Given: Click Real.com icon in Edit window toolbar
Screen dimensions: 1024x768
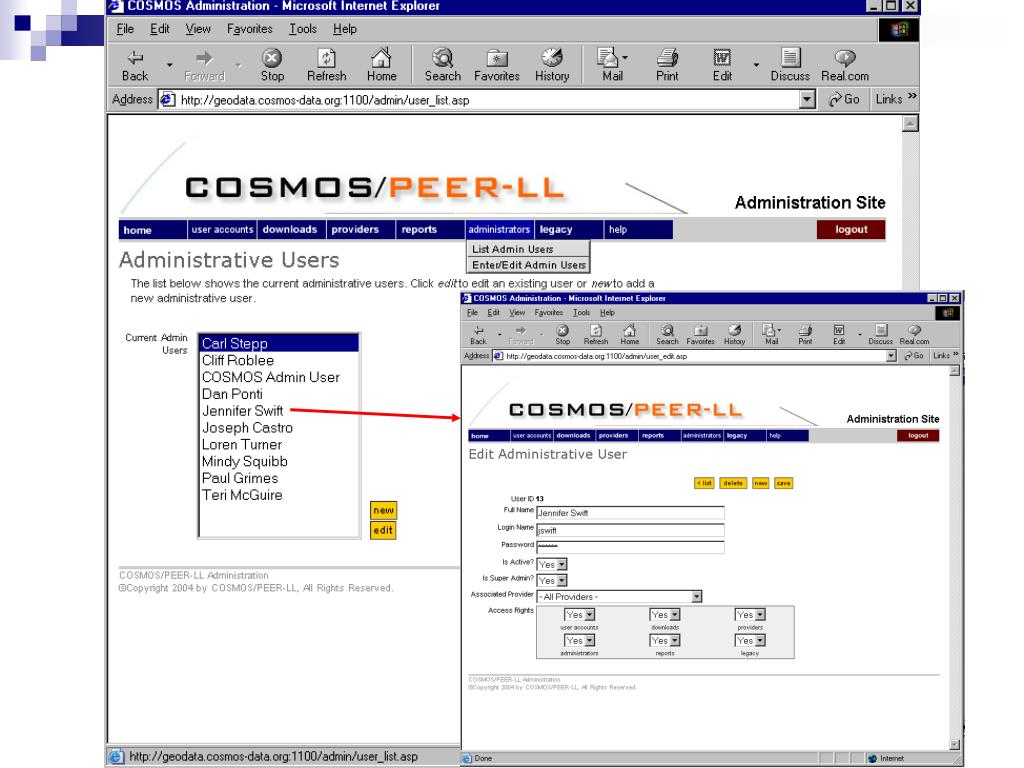Looking at the screenshot, I should (914, 334).
